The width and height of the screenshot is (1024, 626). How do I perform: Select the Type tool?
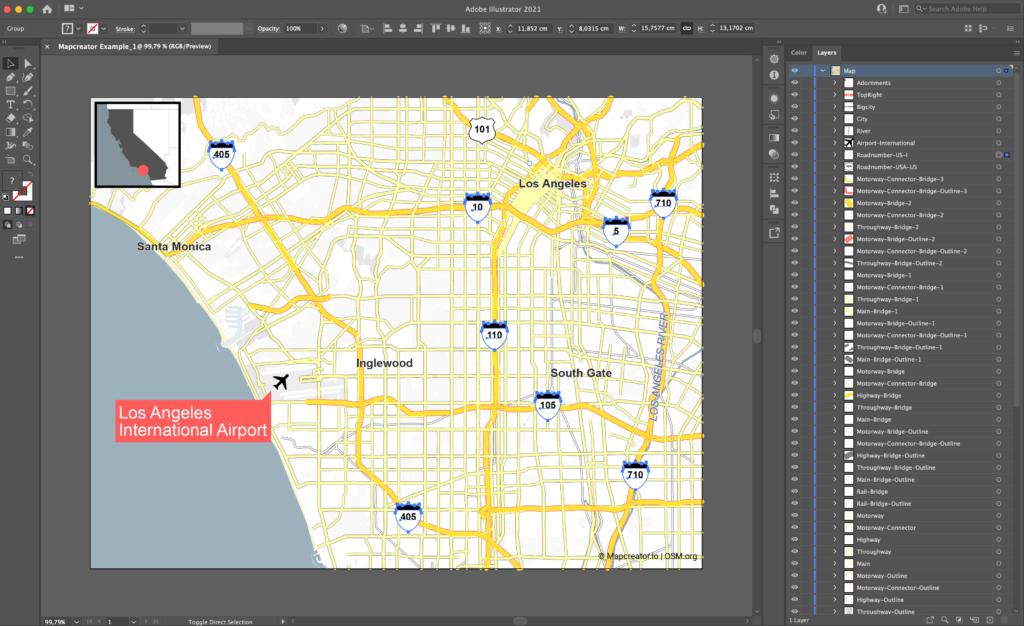point(10,104)
